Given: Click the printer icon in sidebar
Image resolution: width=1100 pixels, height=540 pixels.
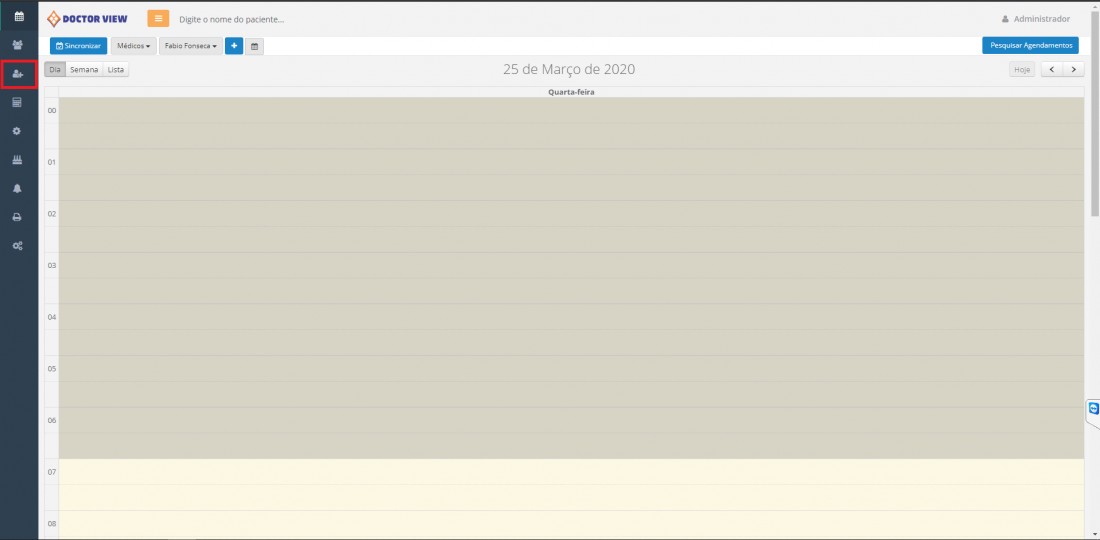Looking at the screenshot, I should click(x=18, y=217).
